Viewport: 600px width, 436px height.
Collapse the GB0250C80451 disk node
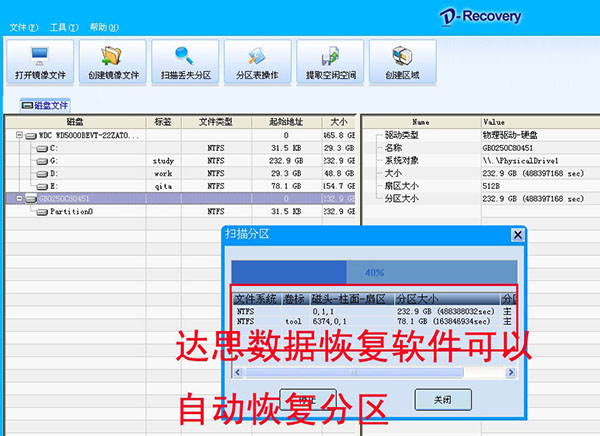point(19,198)
